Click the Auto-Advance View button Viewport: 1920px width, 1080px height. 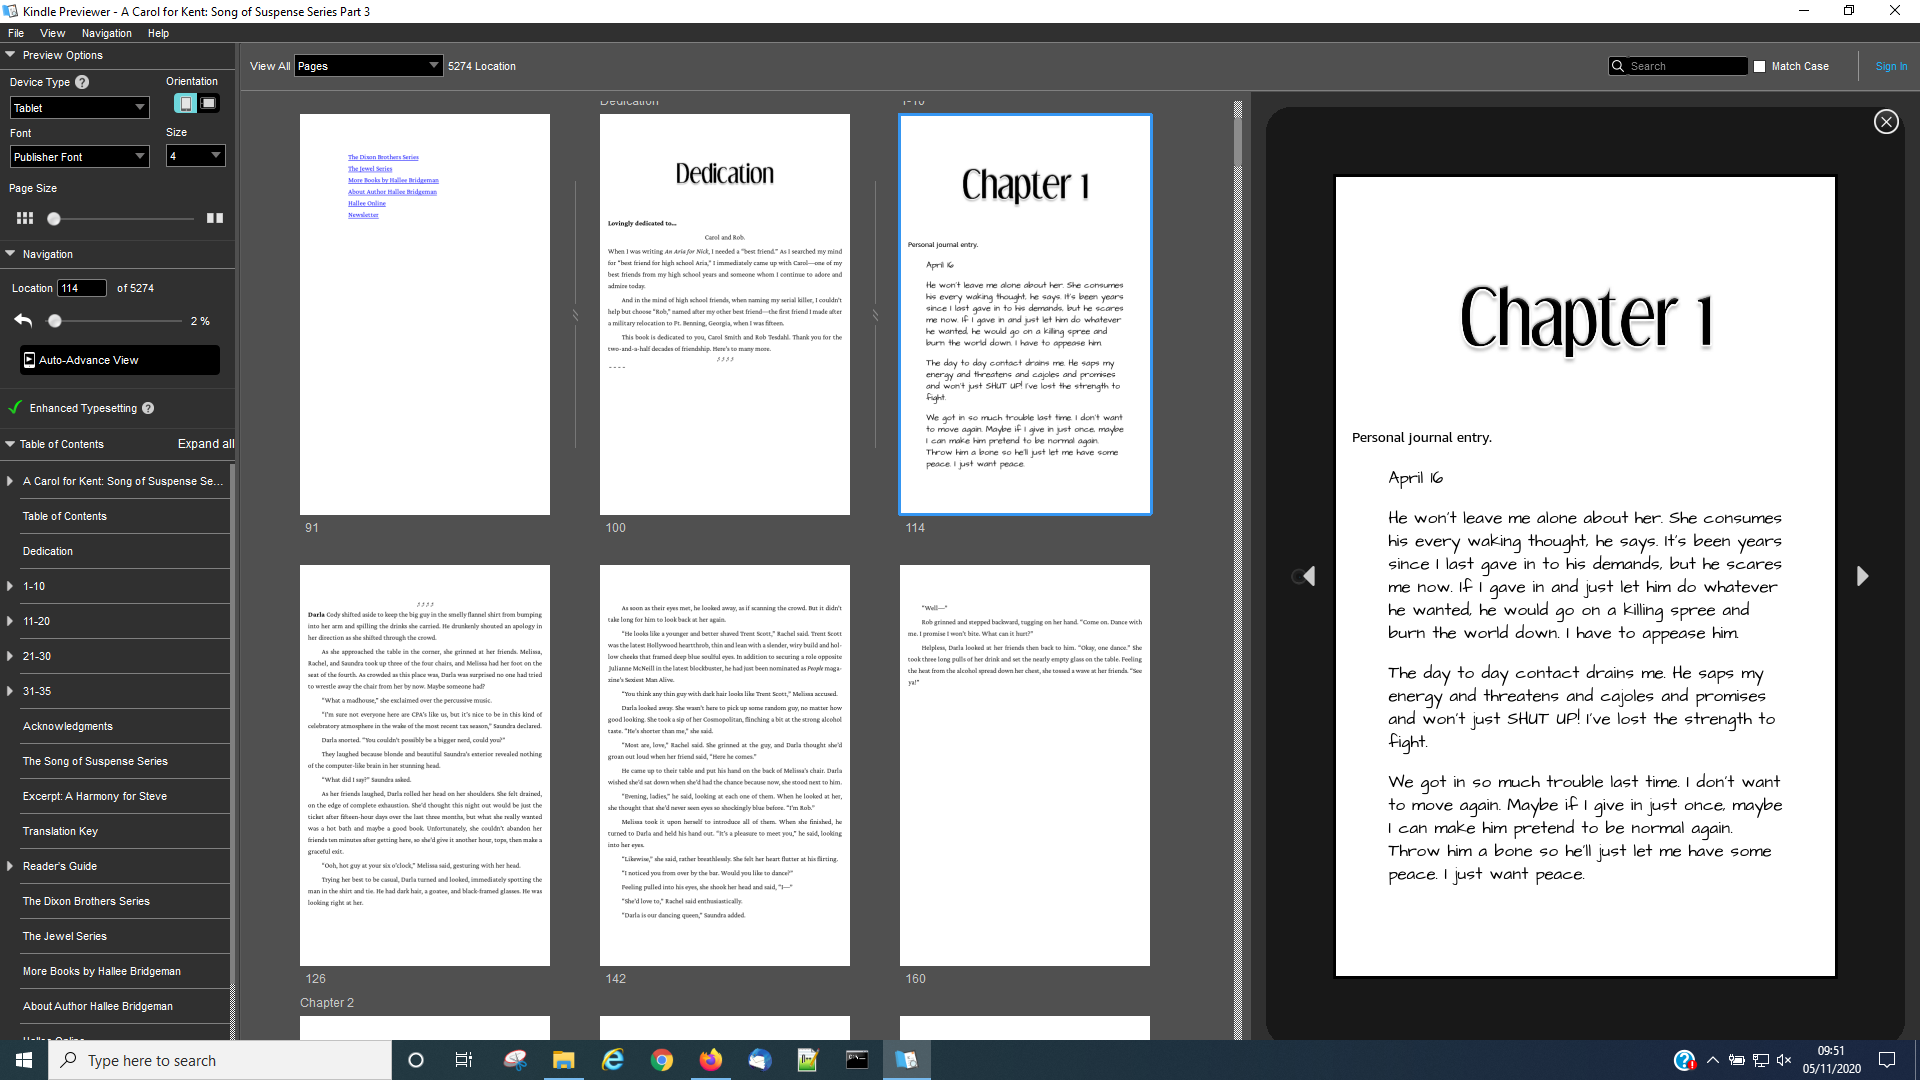[120, 360]
